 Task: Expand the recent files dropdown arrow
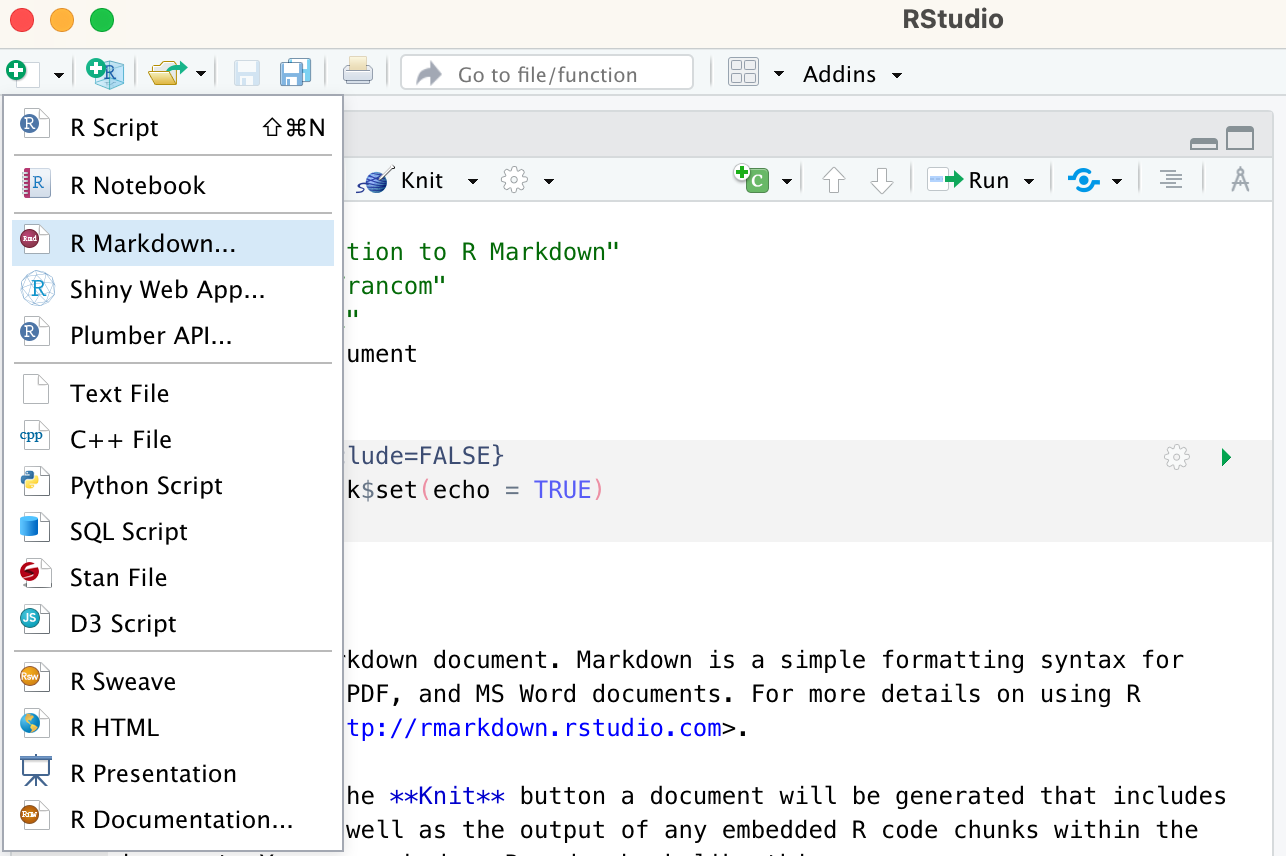pos(201,74)
